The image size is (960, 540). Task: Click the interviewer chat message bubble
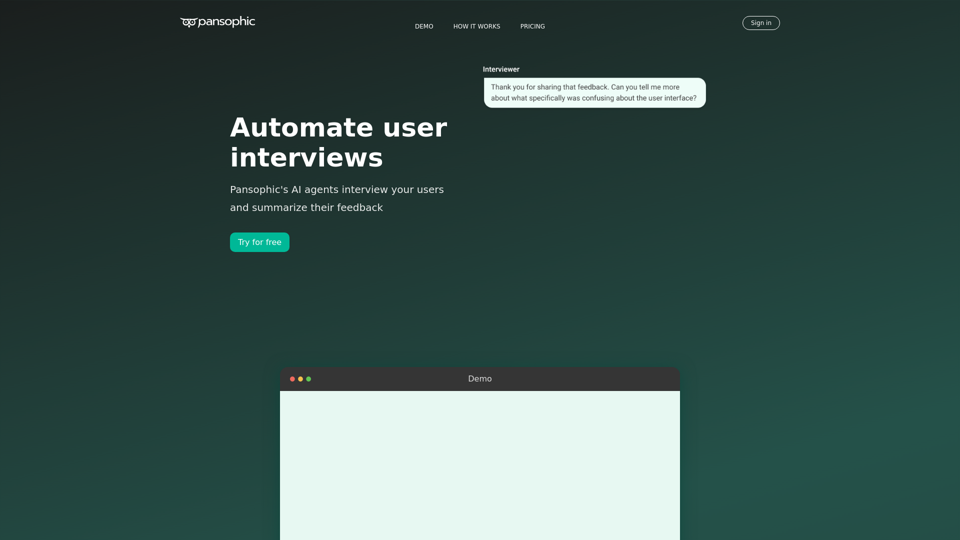point(594,92)
